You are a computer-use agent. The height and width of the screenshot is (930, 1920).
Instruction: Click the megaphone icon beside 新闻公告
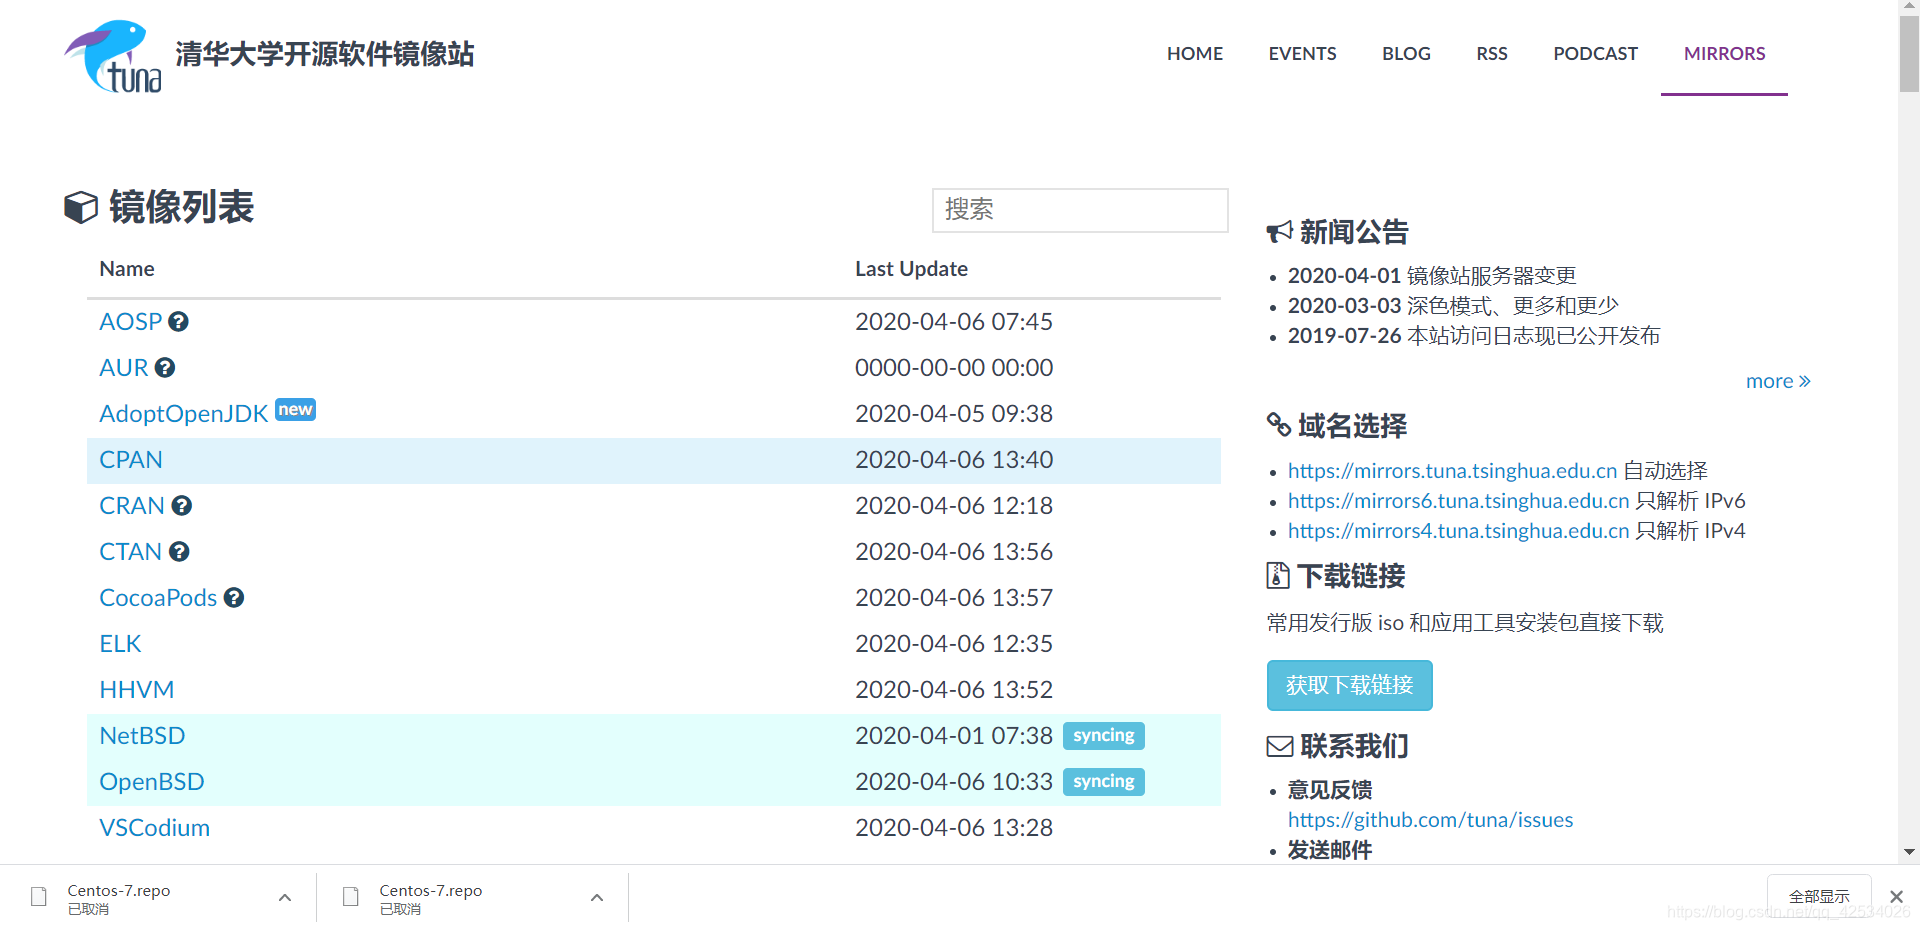click(1279, 233)
